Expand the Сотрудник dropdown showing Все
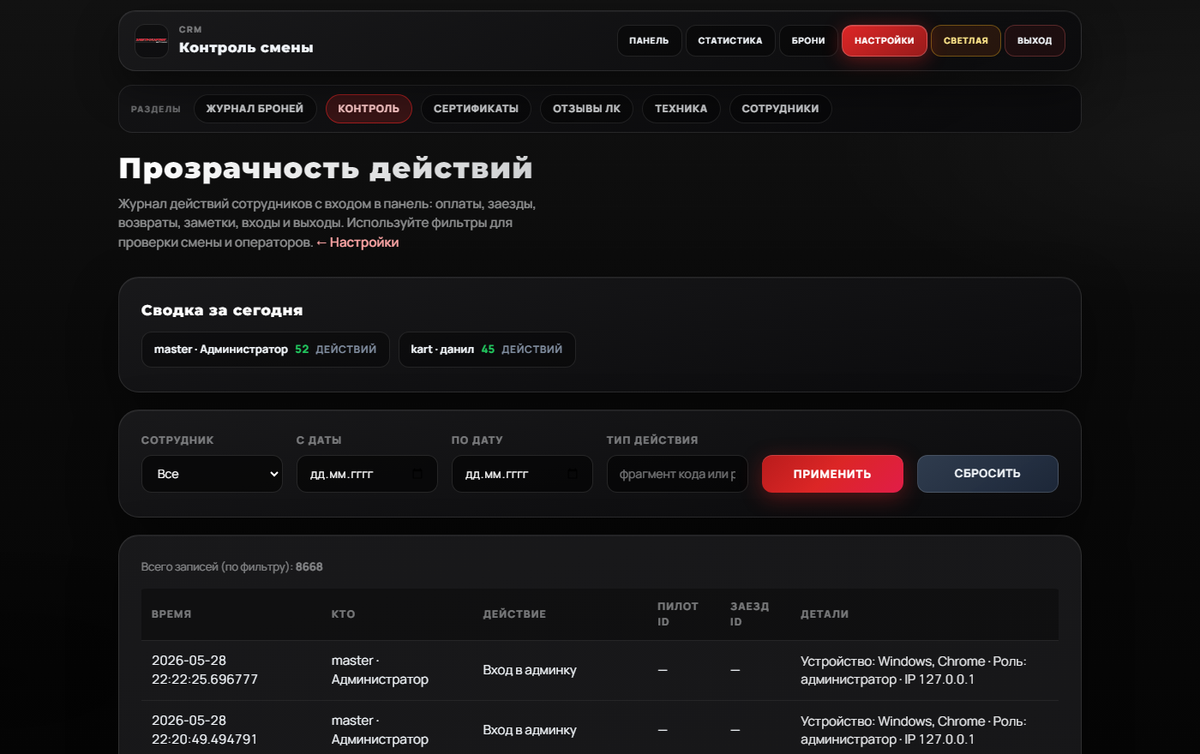The height and width of the screenshot is (754, 1200). 212,474
